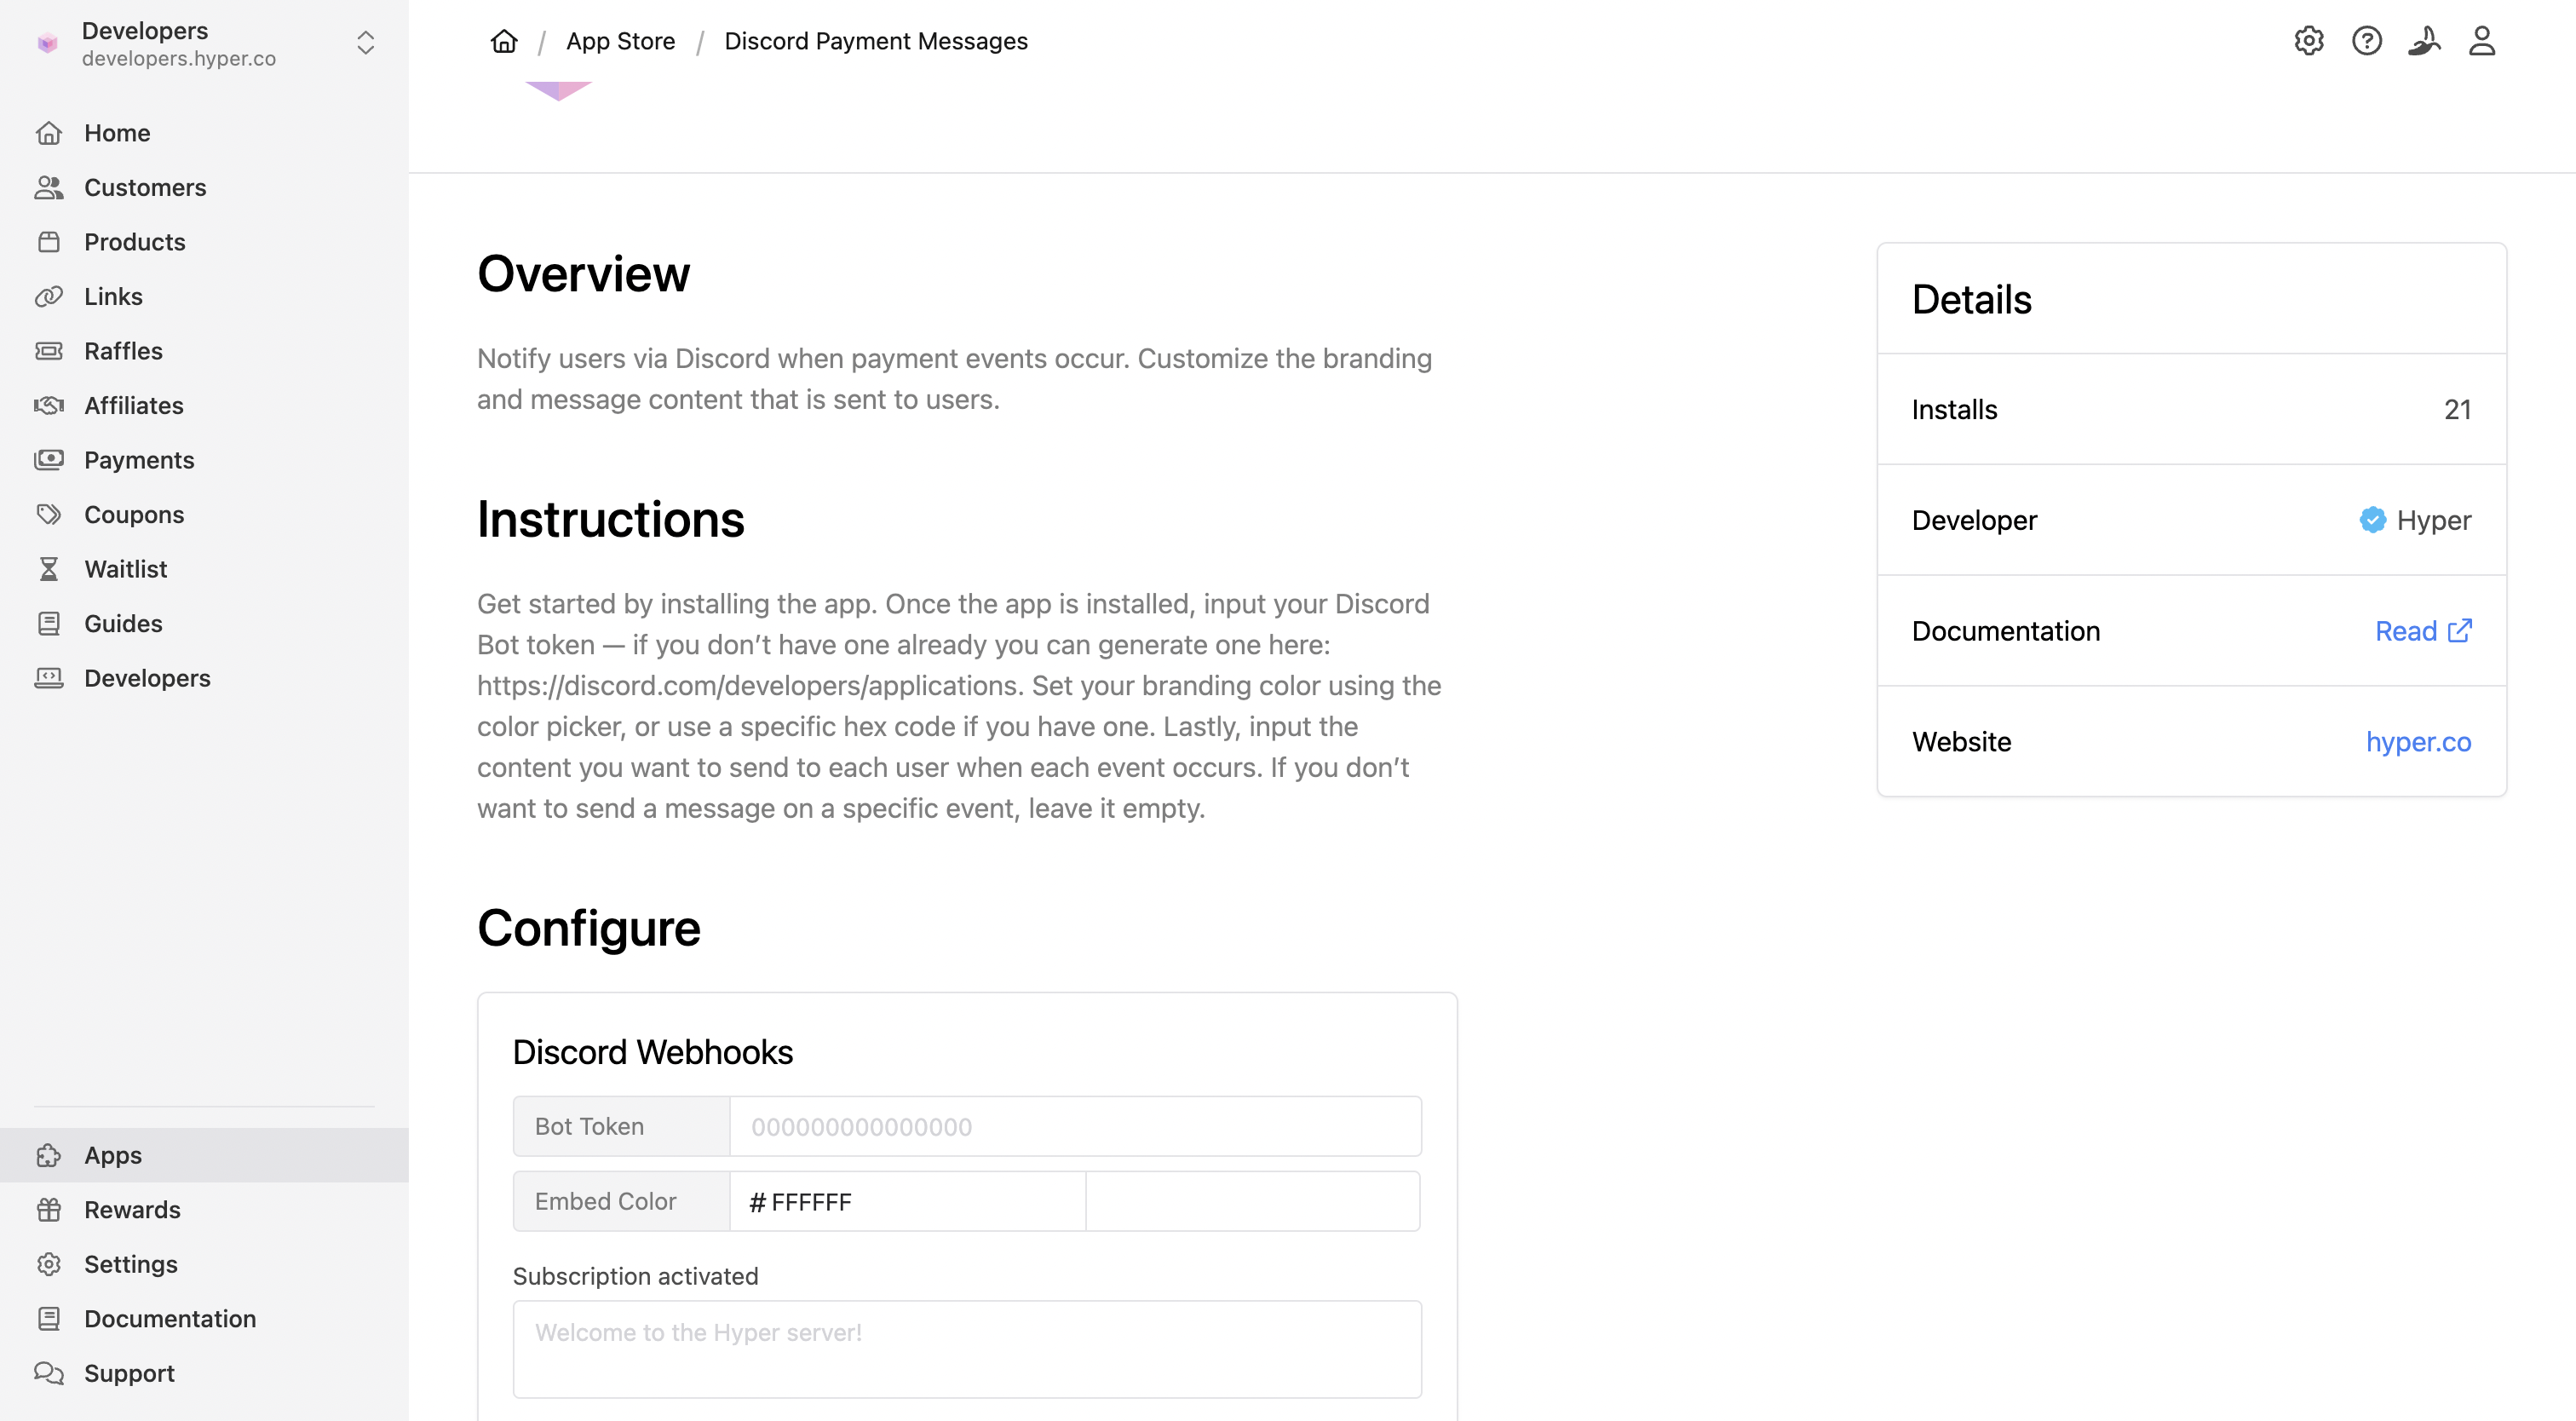Click App Store breadcrumb link
The width and height of the screenshot is (2576, 1421).
(x=620, y=41)
